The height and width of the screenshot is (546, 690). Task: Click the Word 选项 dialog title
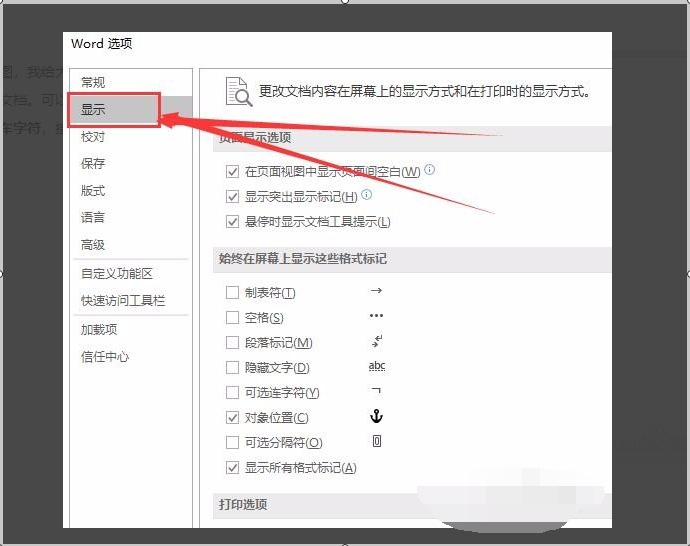(102, 44)
